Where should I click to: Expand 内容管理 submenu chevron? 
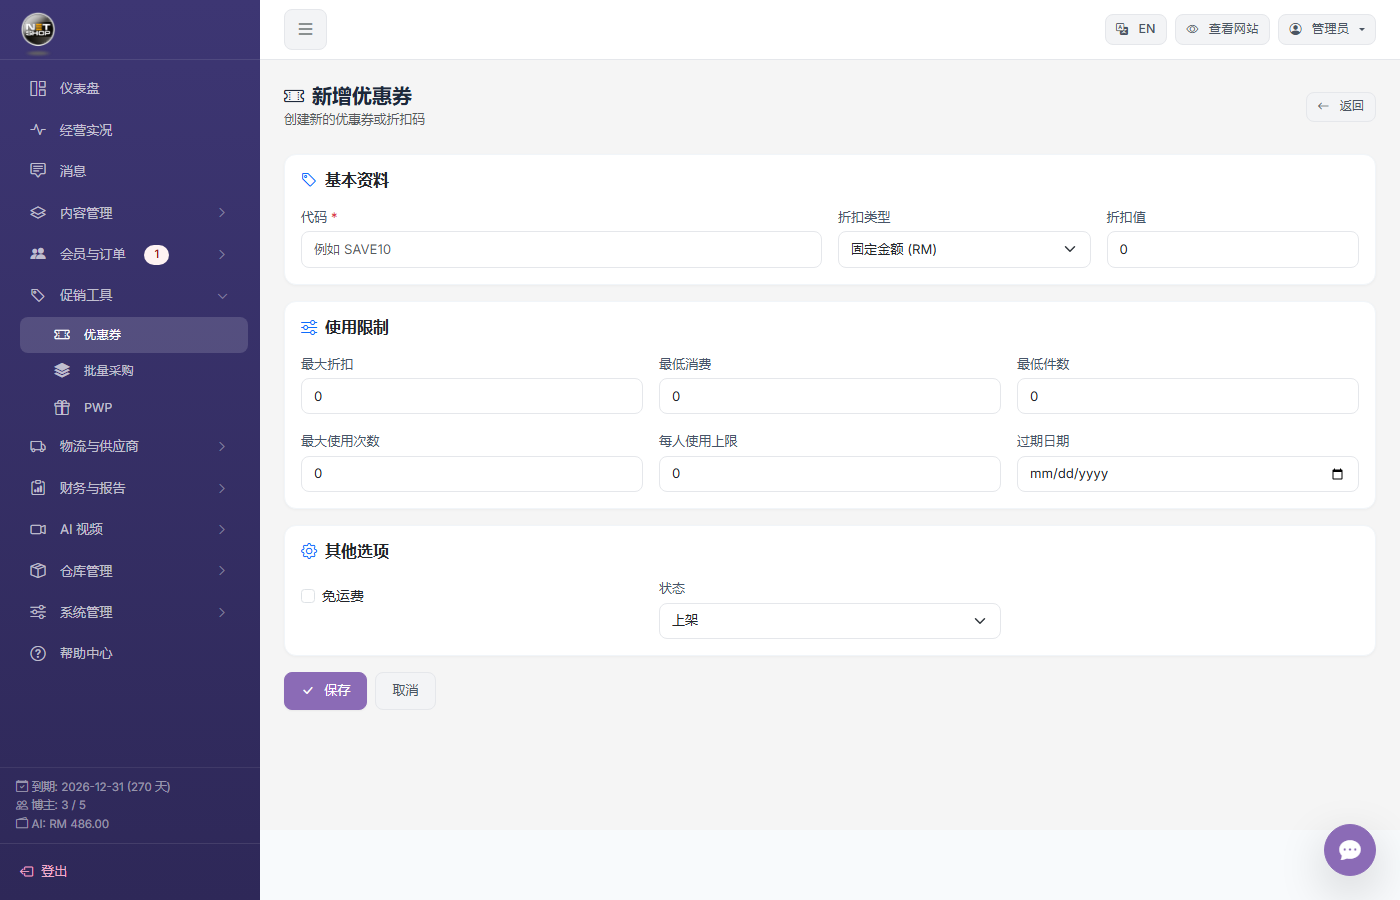pyautogui.click(x=222, y=213)
